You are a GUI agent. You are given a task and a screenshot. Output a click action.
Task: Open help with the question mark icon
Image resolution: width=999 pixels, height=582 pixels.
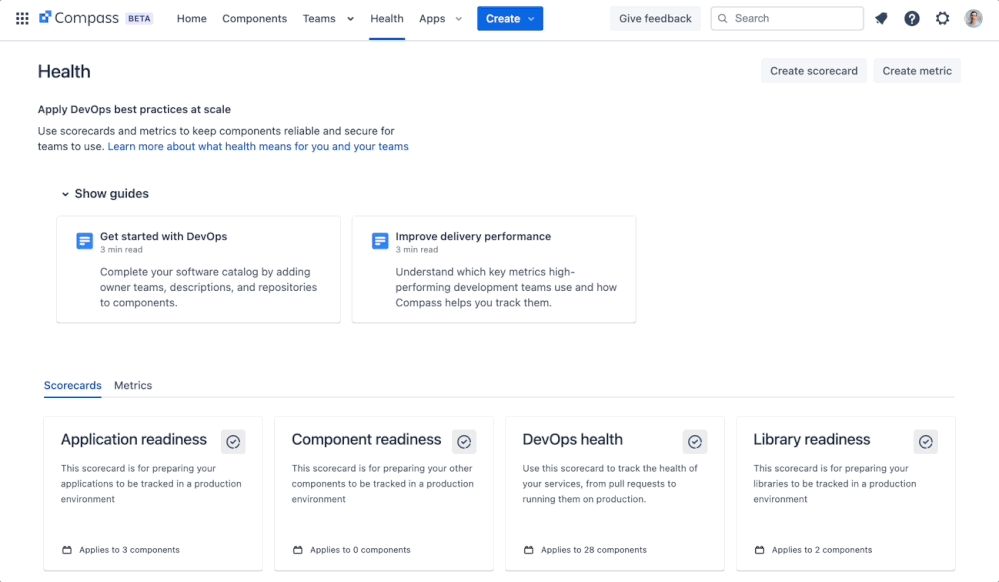912,18
